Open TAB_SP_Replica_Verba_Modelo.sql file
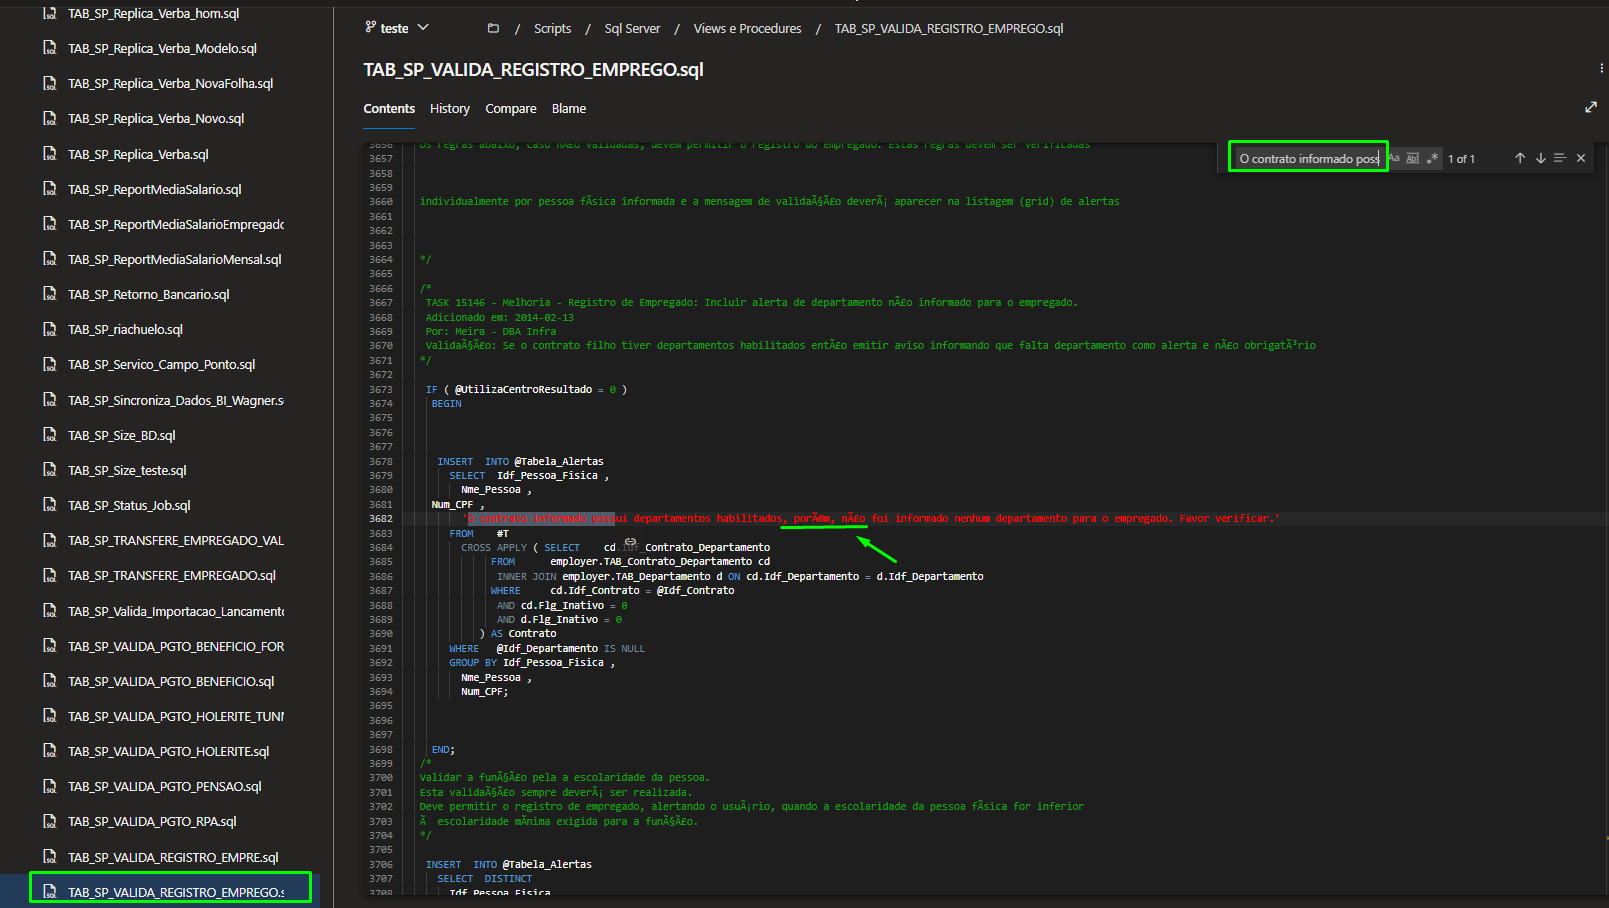The width and height of the screenshot is (1609, 908). point(162,48)
